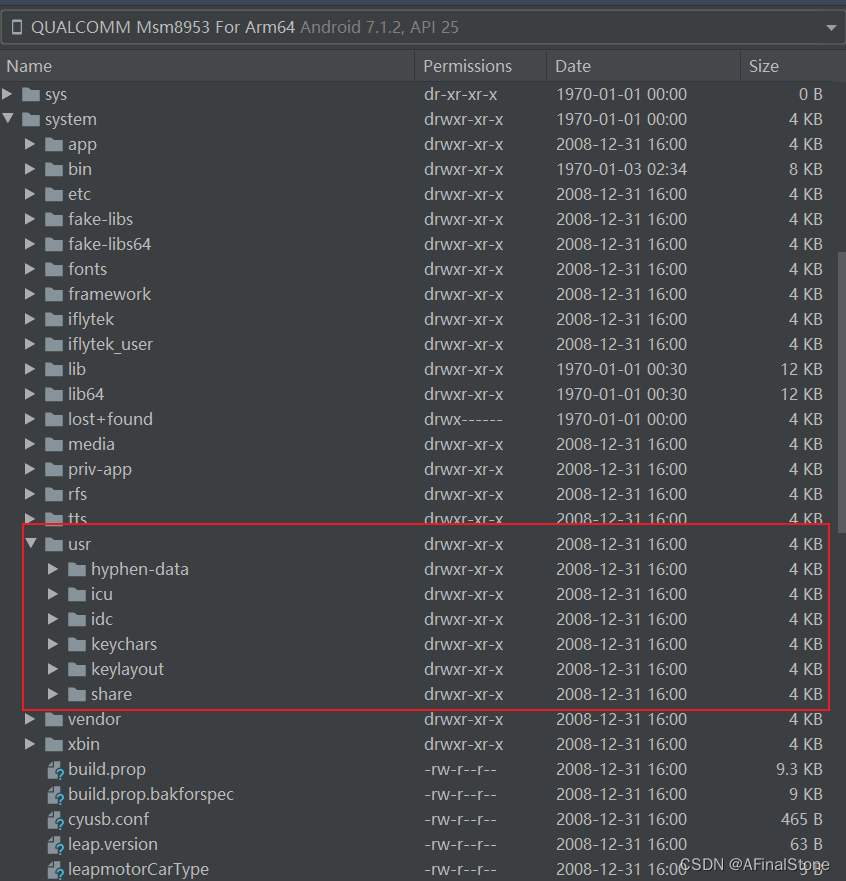The height and width of the screenshot is (881, 846).
Task: Click the build.prop file icon
Action: pos(55,770)
